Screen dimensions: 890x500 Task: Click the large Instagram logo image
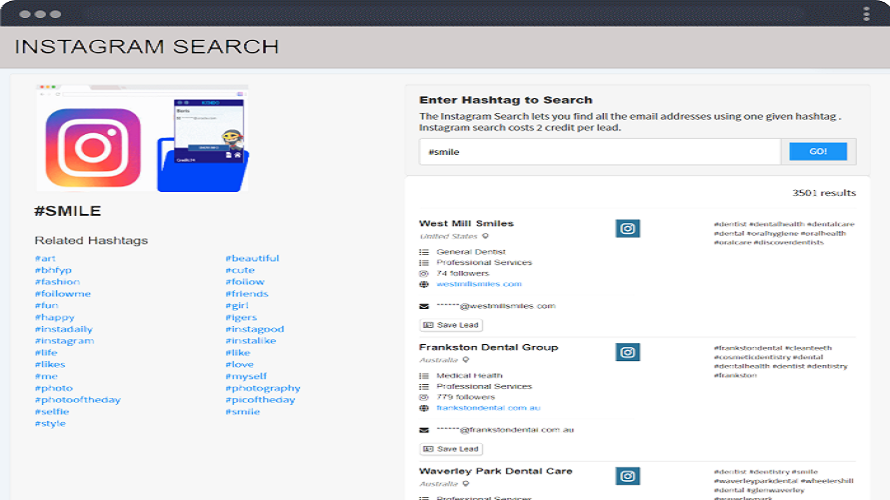pos(93,148)
